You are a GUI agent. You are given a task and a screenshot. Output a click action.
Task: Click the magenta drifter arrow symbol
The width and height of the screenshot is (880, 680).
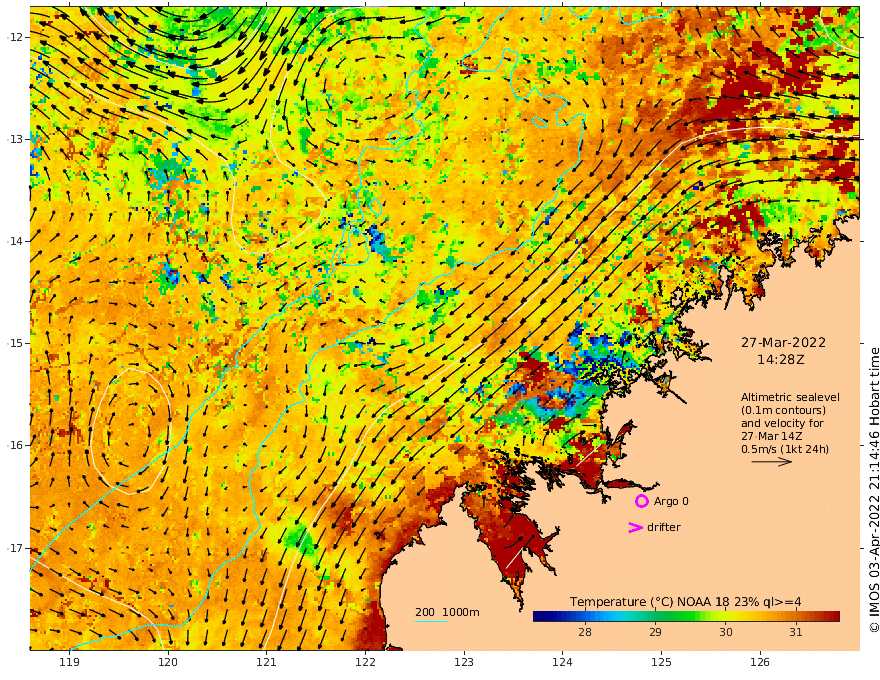pos(635,527)
